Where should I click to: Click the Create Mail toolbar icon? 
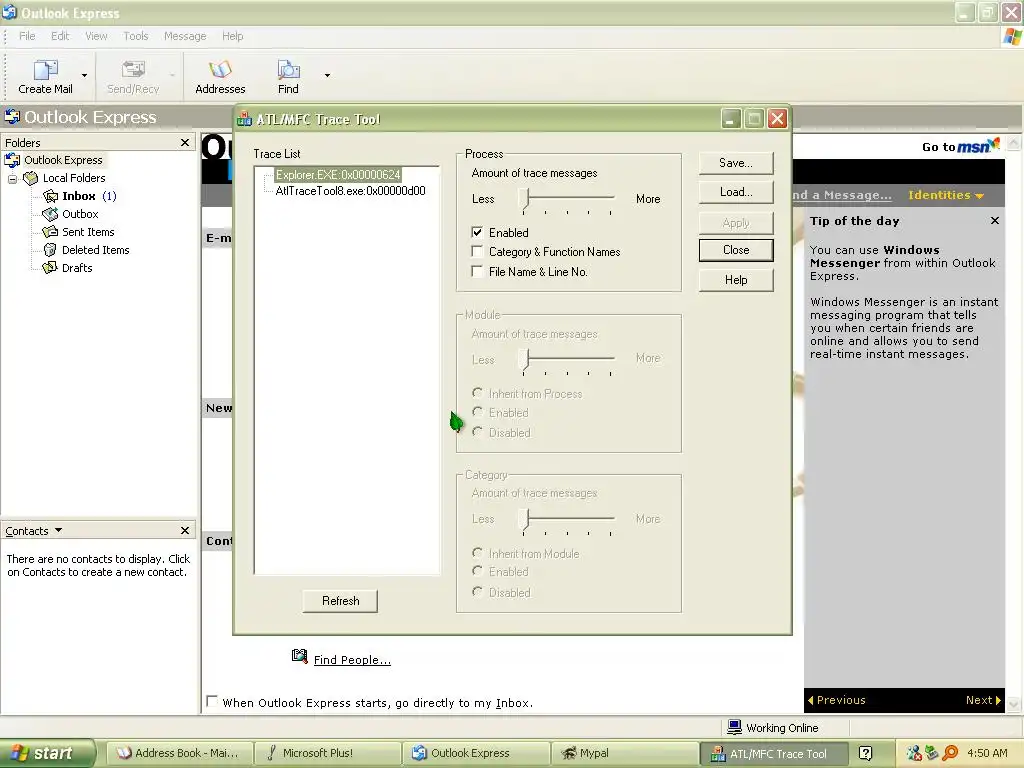[x=46, y=69]
